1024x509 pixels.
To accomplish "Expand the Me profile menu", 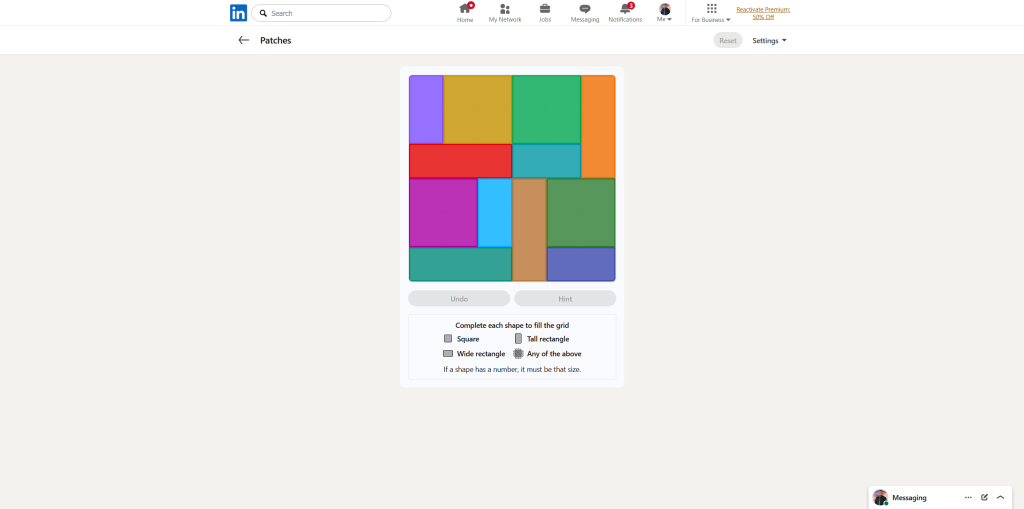I will [x=665, y=13].
